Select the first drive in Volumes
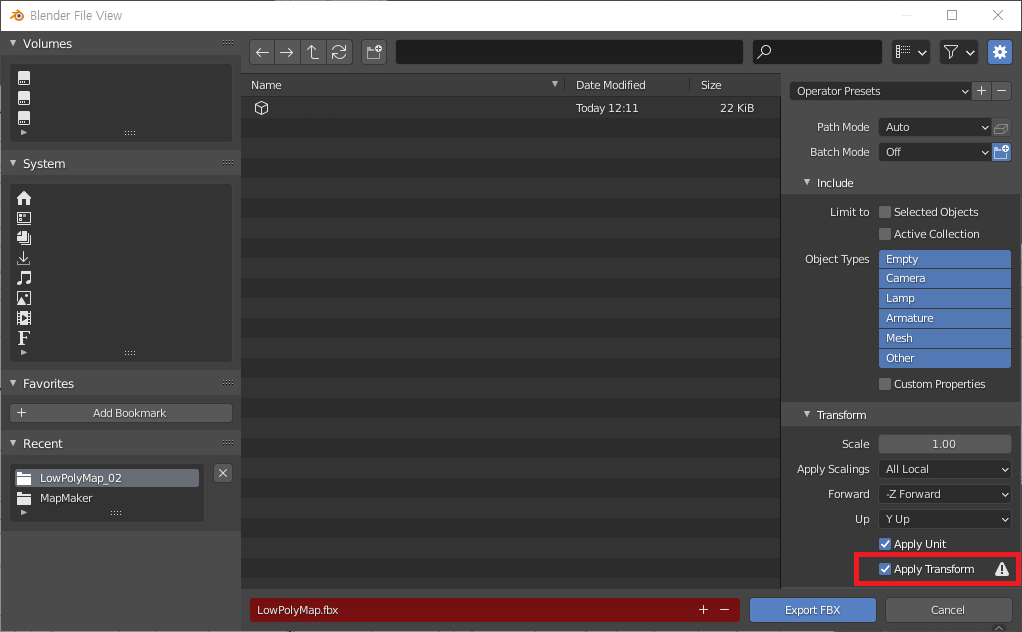The image size is (1022, 632). click(x=24, y=78)
